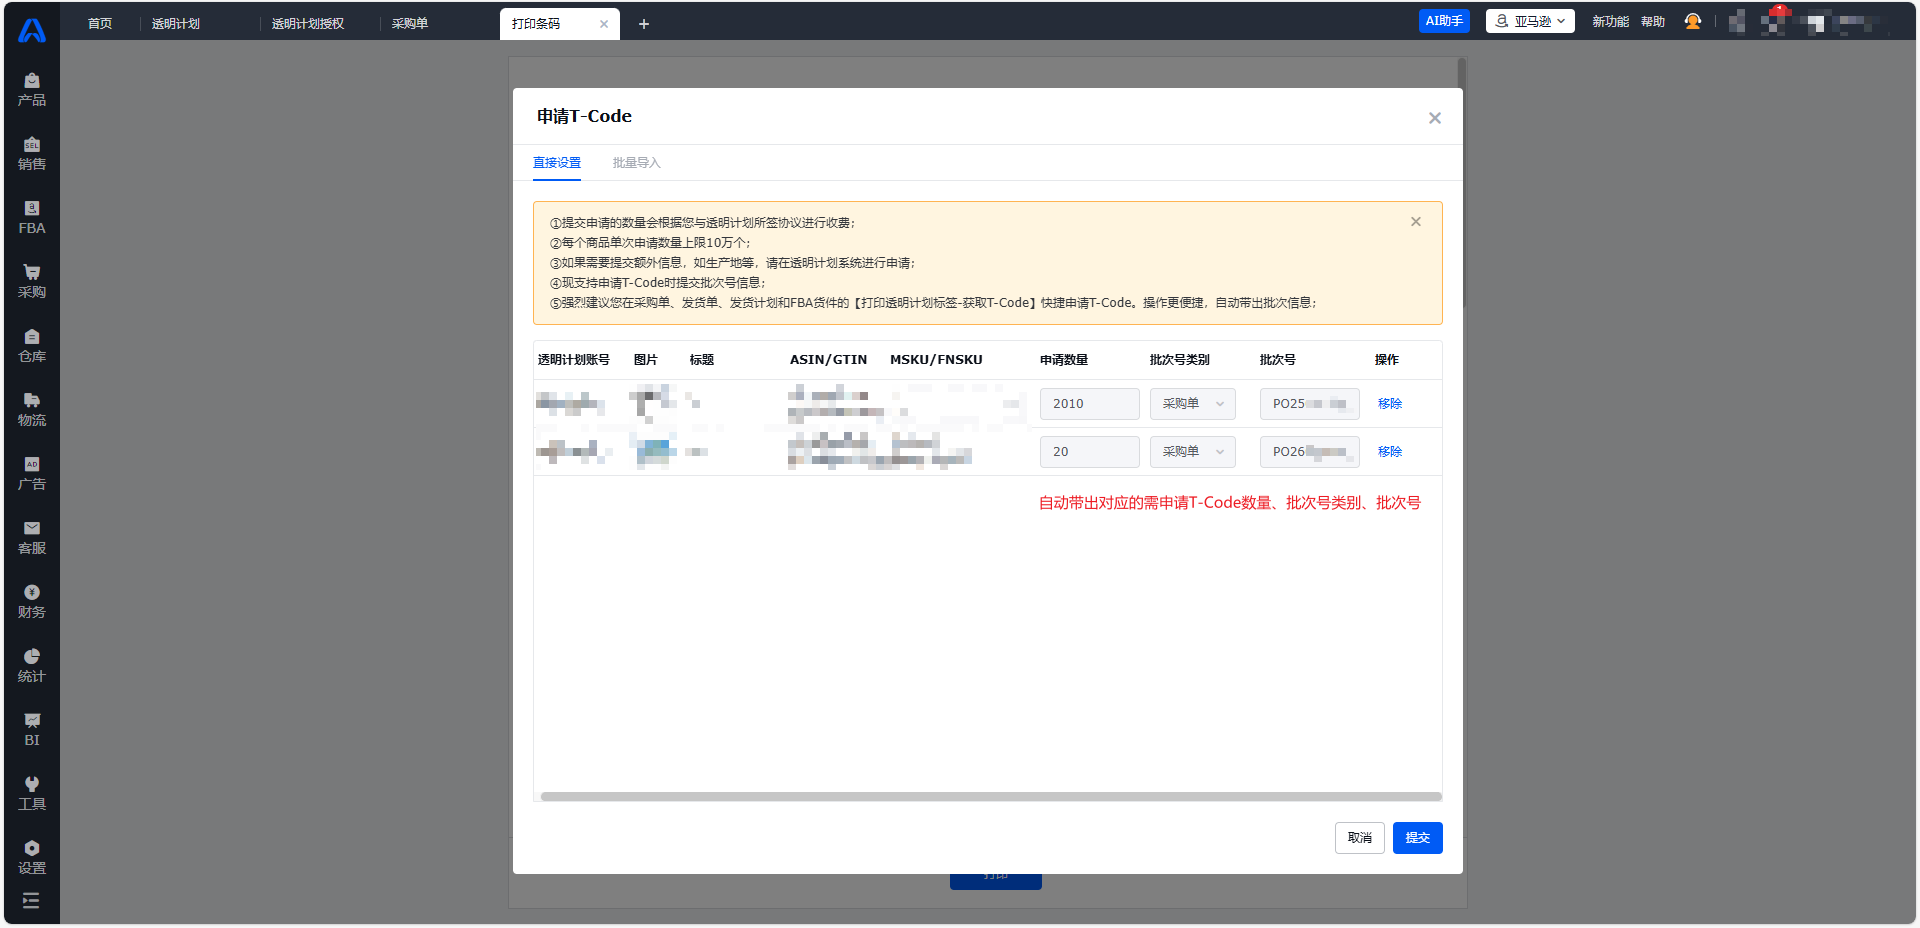This screenshot has width=1920, height=928.
Task: Dismiss the orange notice banner
Action: [x=1416, y=222]
